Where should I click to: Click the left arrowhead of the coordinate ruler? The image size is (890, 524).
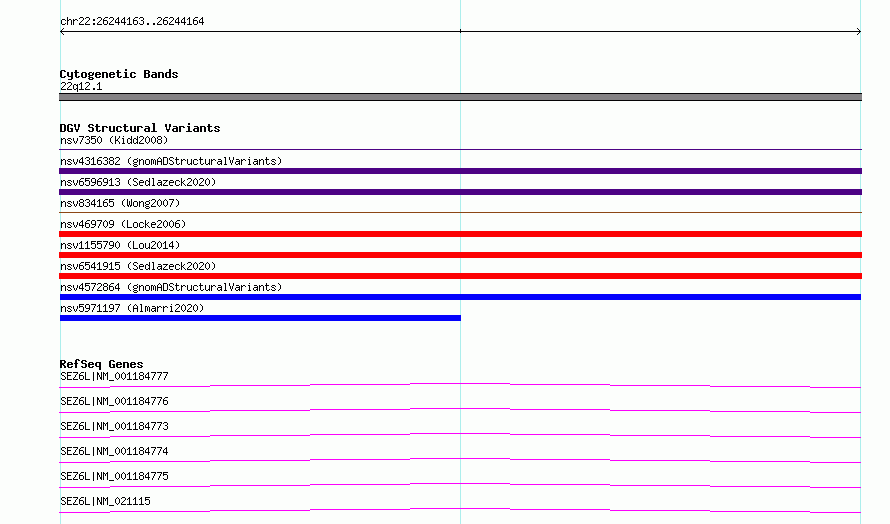click(62, 32)
